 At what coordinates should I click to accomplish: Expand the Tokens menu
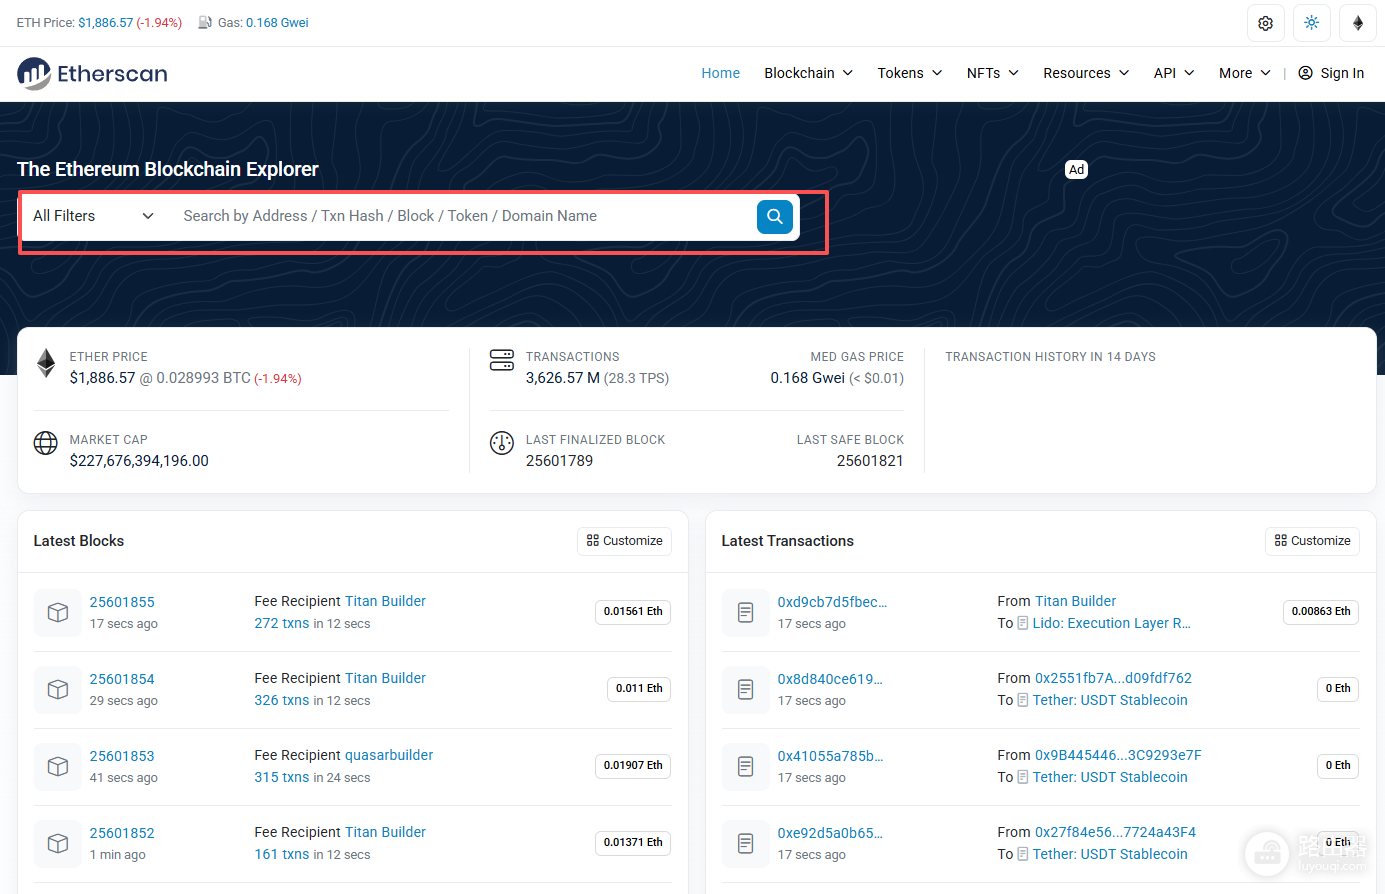(x=910, y=73)
